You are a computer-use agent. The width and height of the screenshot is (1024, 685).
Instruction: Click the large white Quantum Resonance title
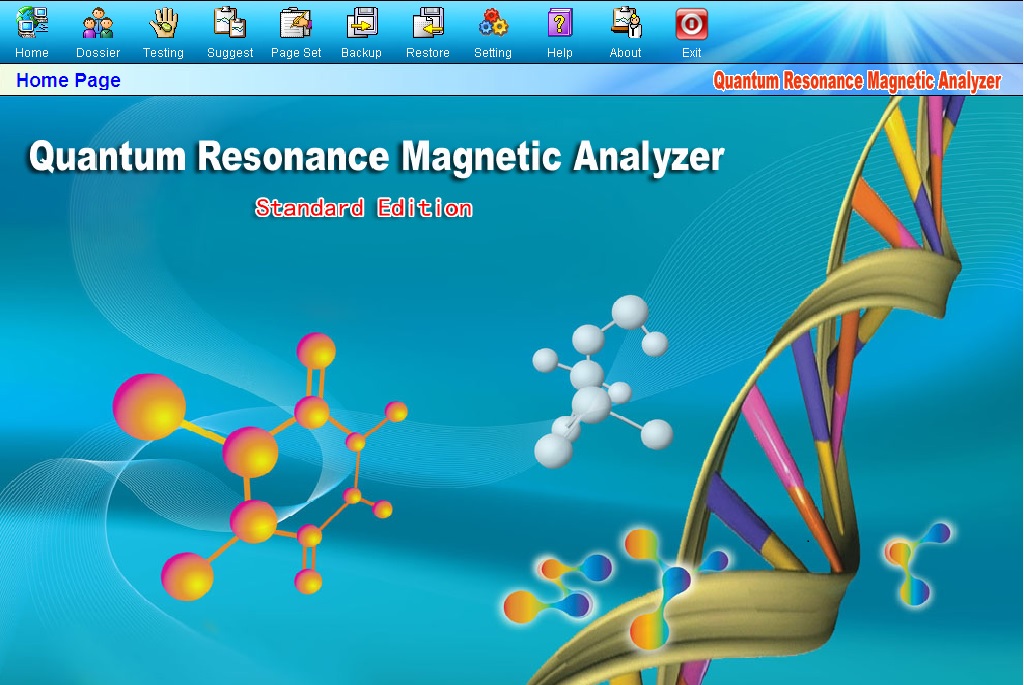coord(376,158)
